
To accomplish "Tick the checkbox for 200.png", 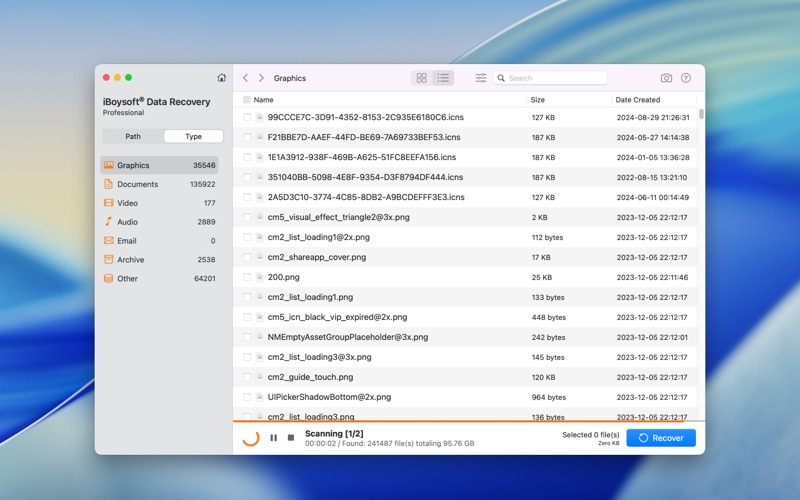I will [x=247, y=277].
